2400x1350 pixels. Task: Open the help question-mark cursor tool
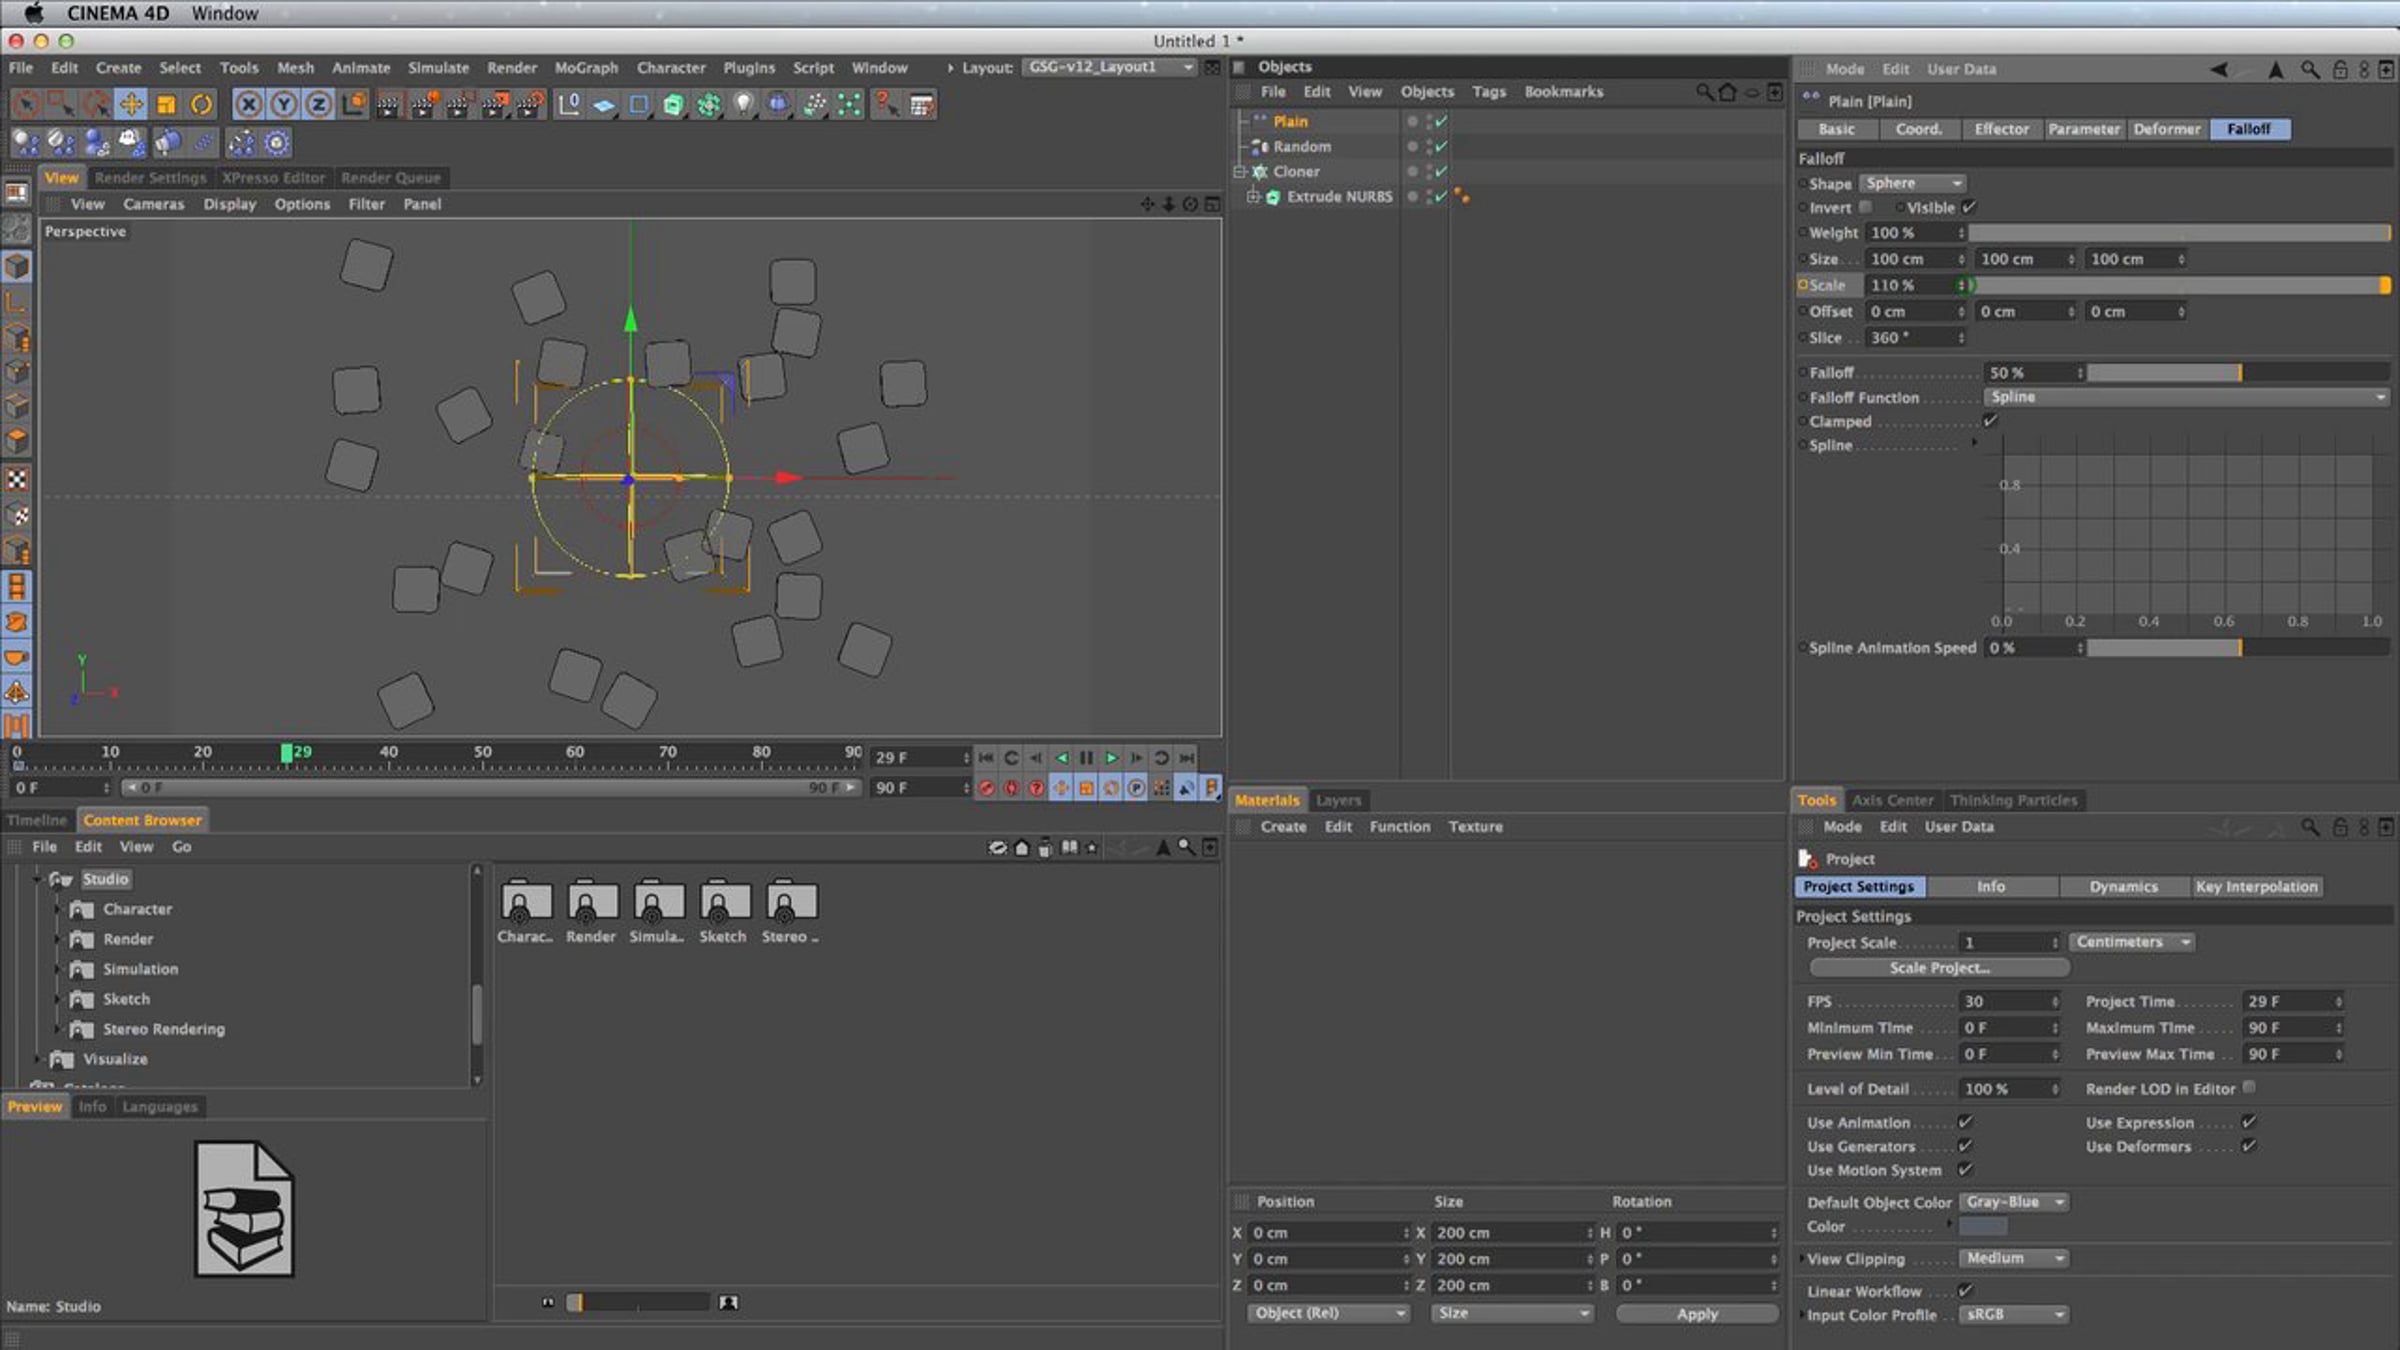point(885,104)
